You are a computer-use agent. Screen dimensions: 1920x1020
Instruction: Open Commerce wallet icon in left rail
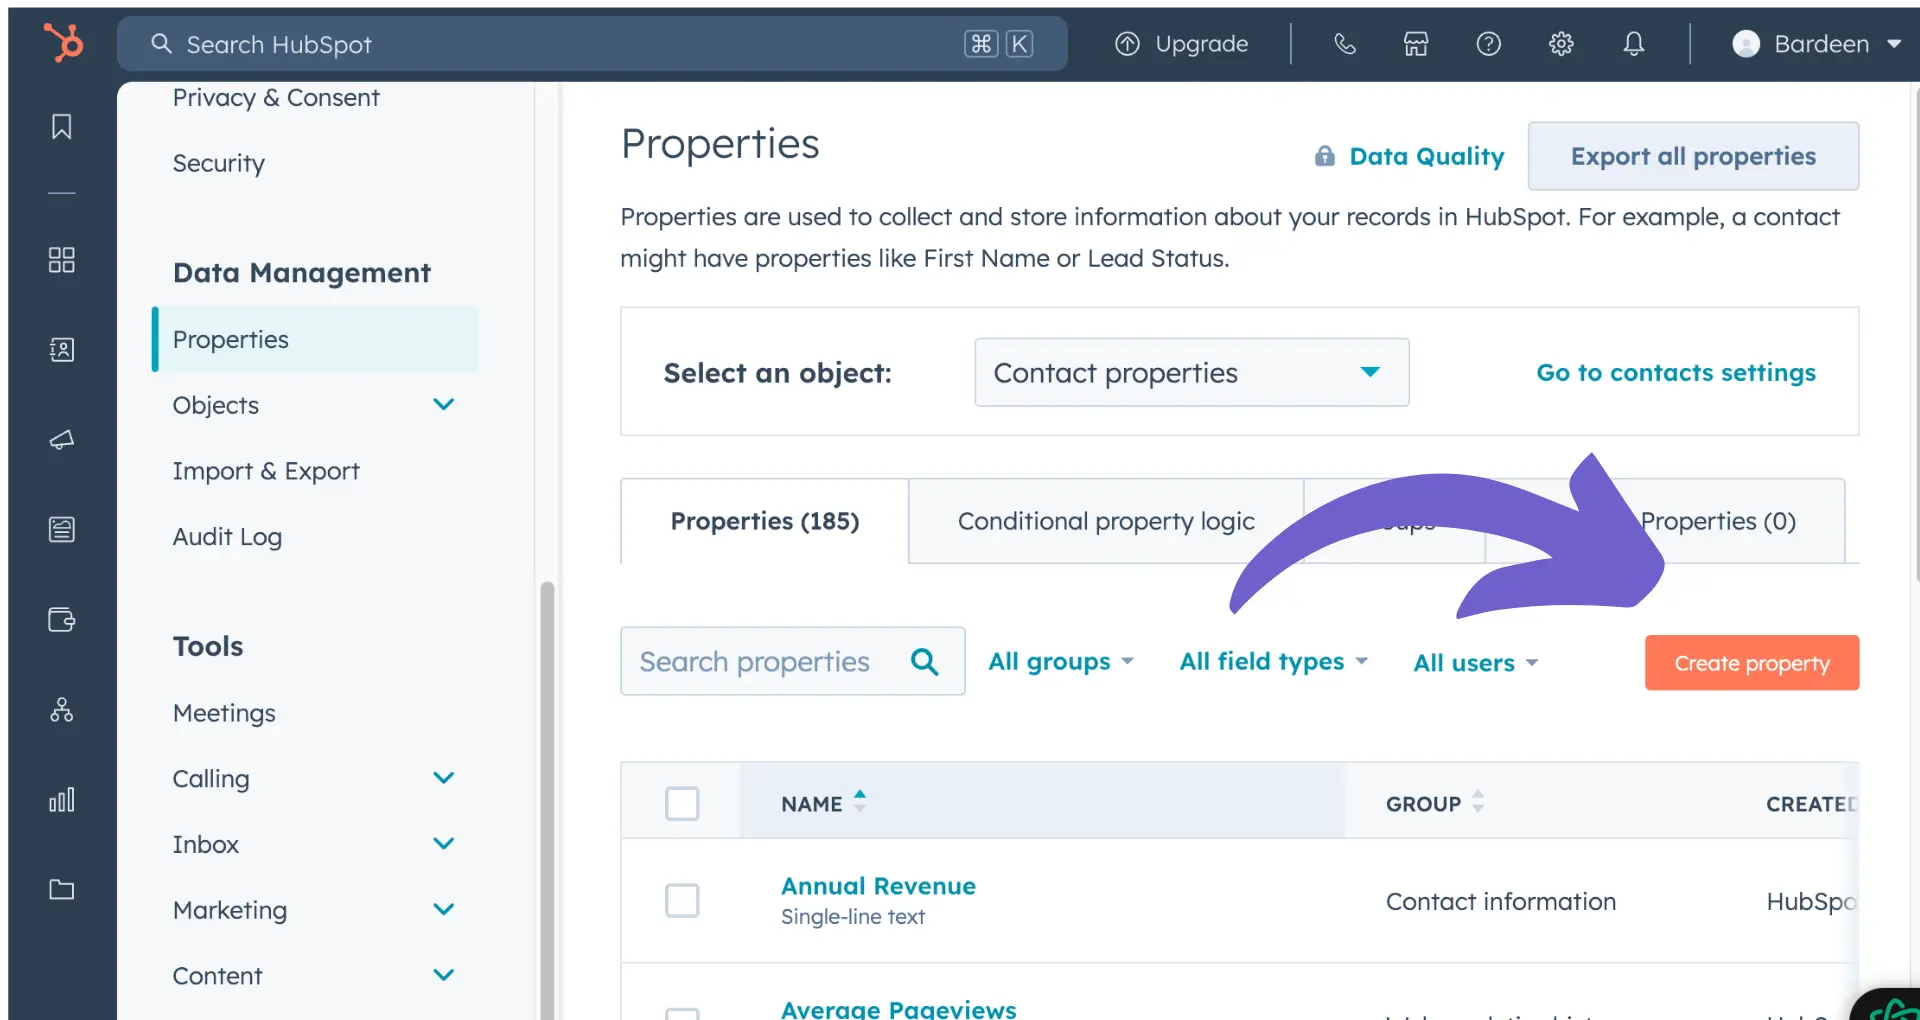(62, 620)
